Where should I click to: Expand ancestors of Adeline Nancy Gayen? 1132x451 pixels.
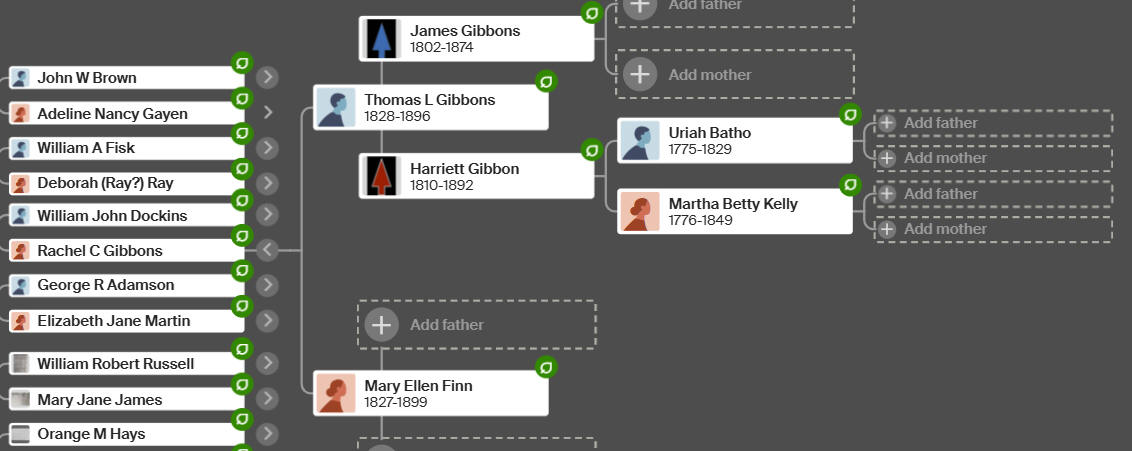coord(267,113)
